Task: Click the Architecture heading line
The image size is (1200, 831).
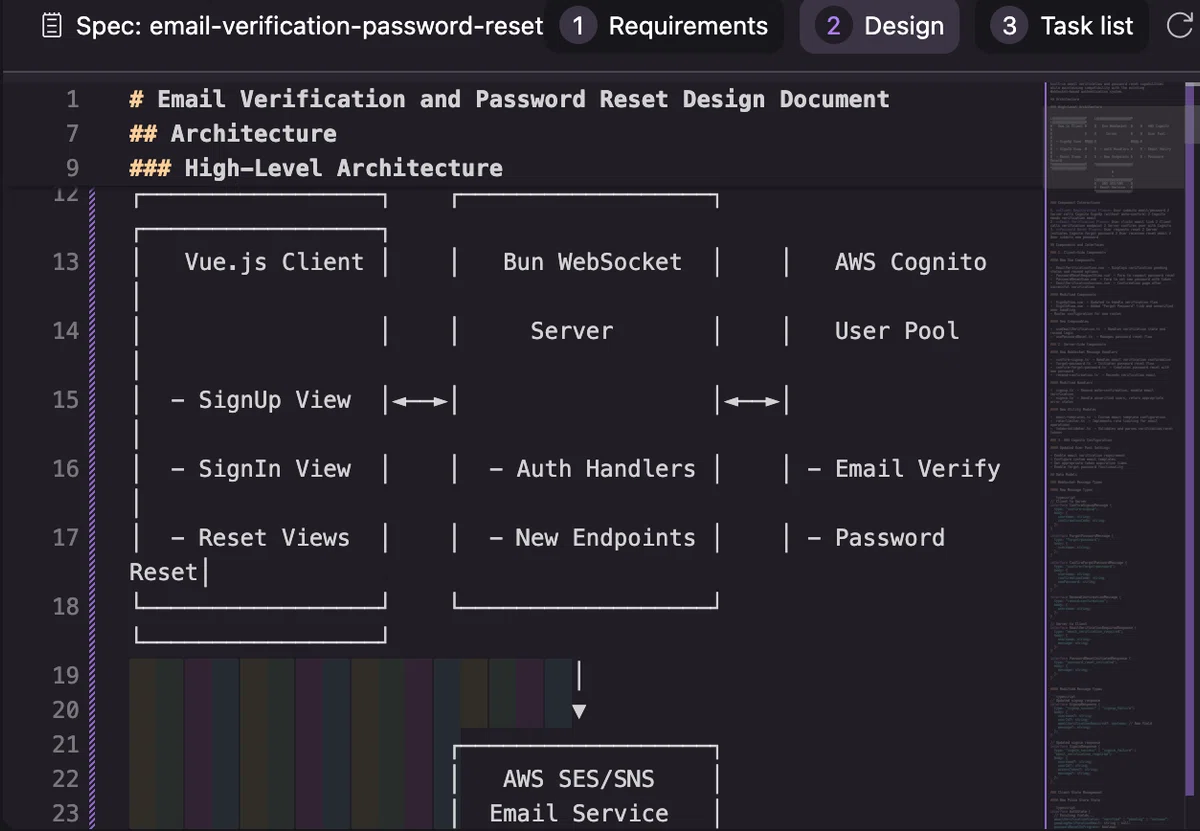Action: (x=233, y=133)
